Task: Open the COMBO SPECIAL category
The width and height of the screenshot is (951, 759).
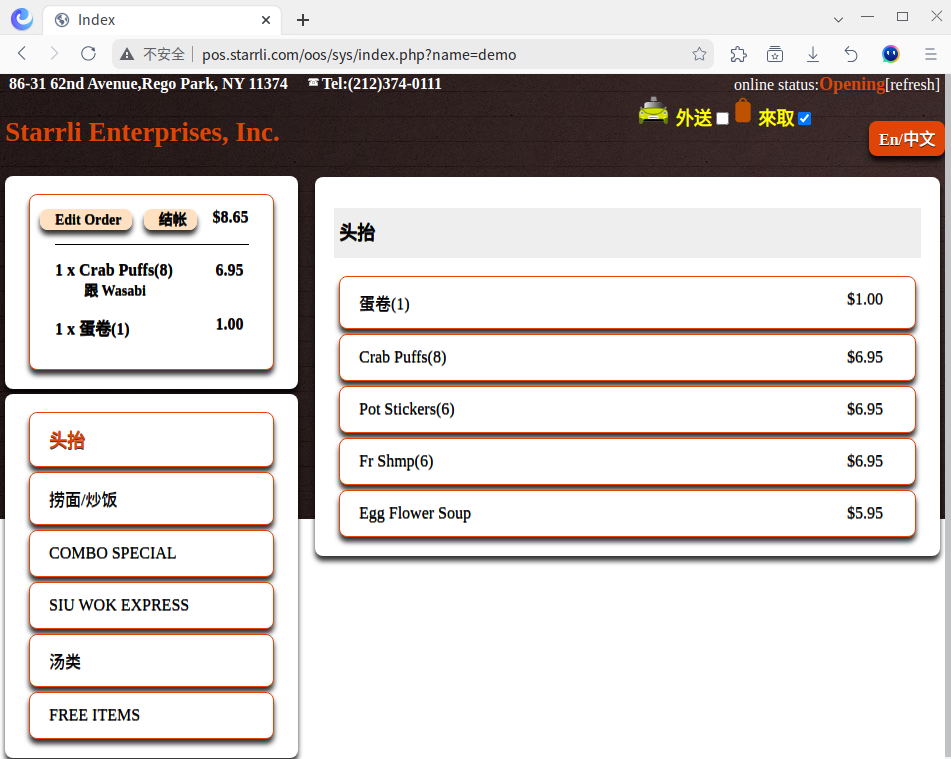Action: click(x=151, y=553)
